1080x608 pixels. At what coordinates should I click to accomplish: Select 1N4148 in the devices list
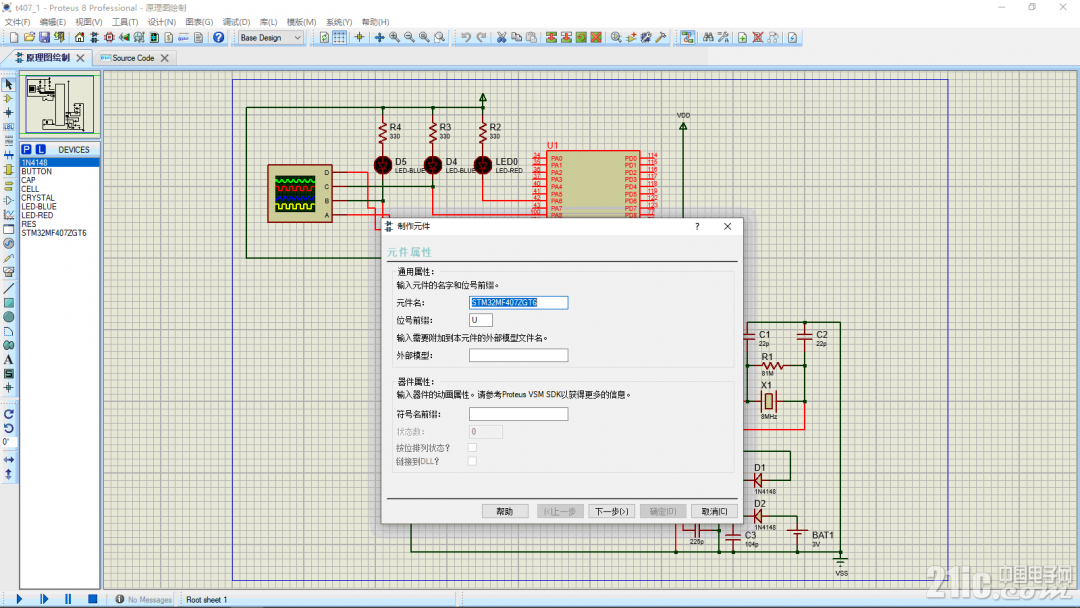[x=59, y=163]
